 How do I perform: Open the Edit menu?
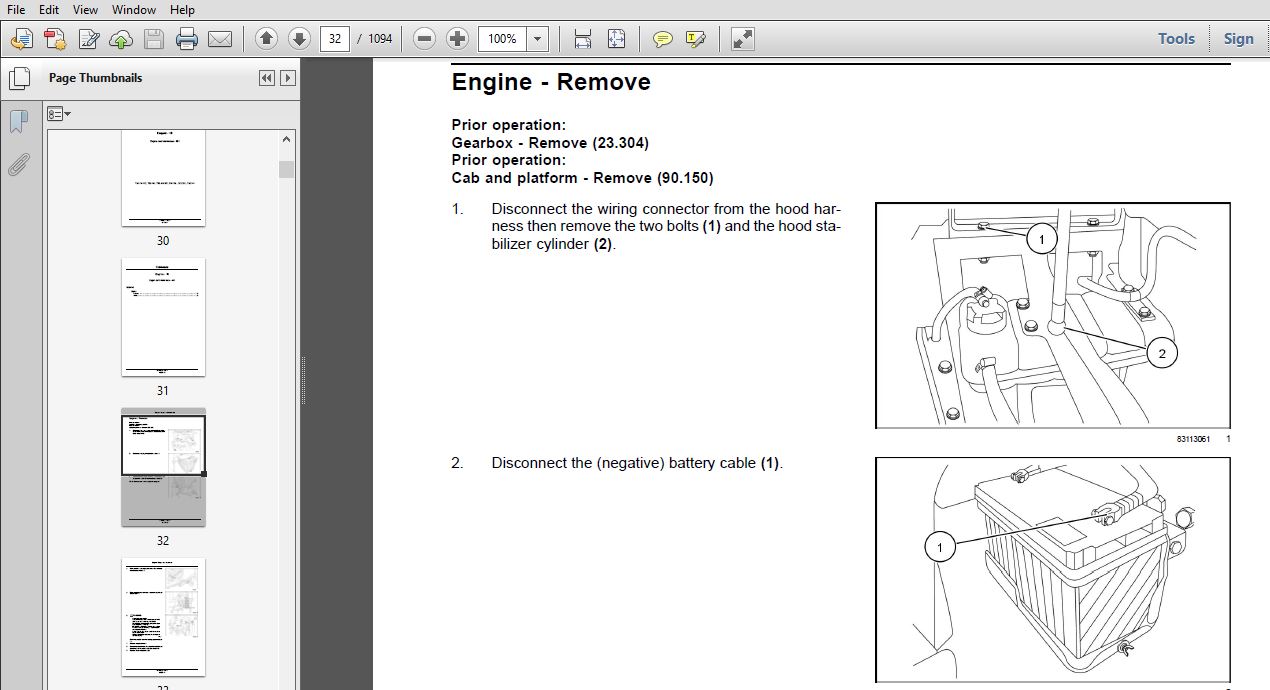(x=49, y=9)
